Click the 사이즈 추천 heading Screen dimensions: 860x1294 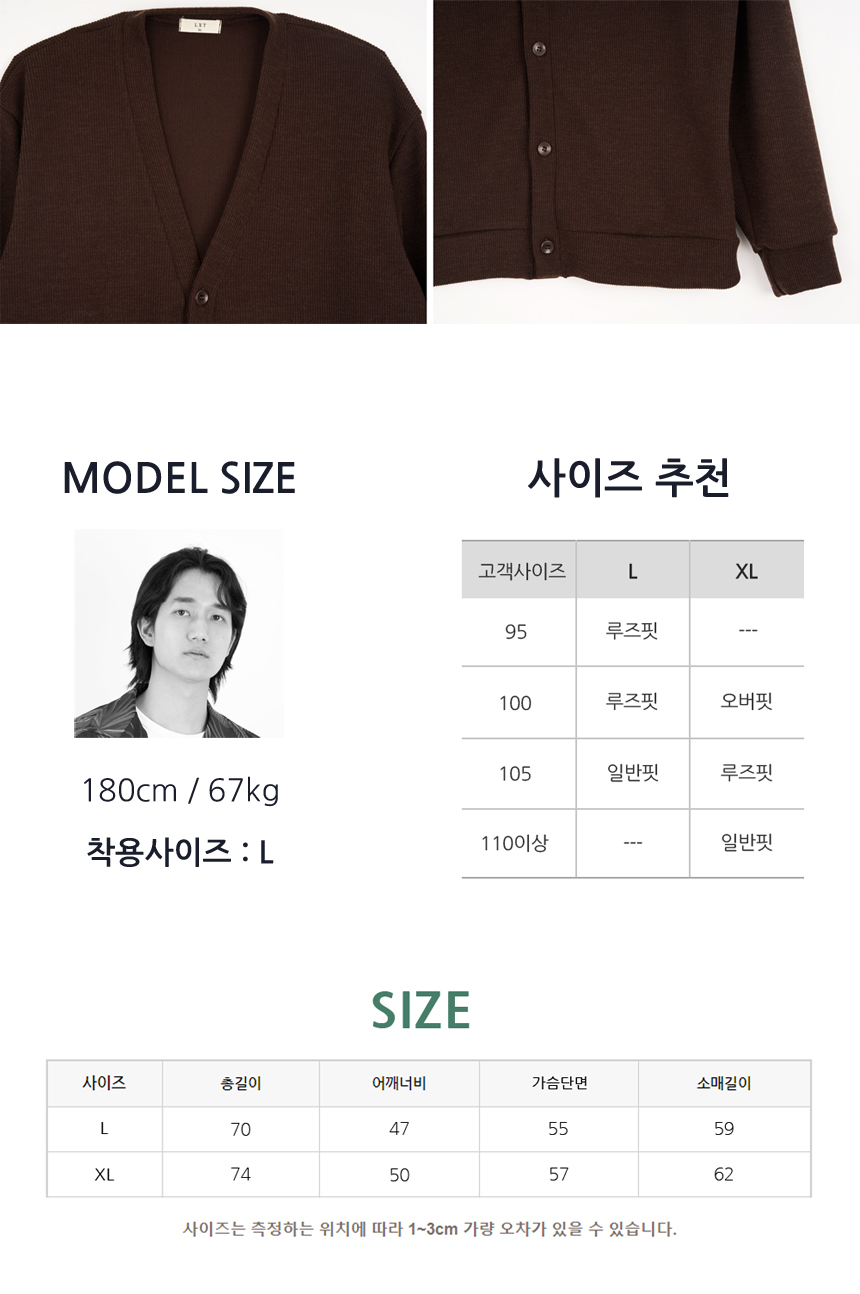(x=629, y=477)
